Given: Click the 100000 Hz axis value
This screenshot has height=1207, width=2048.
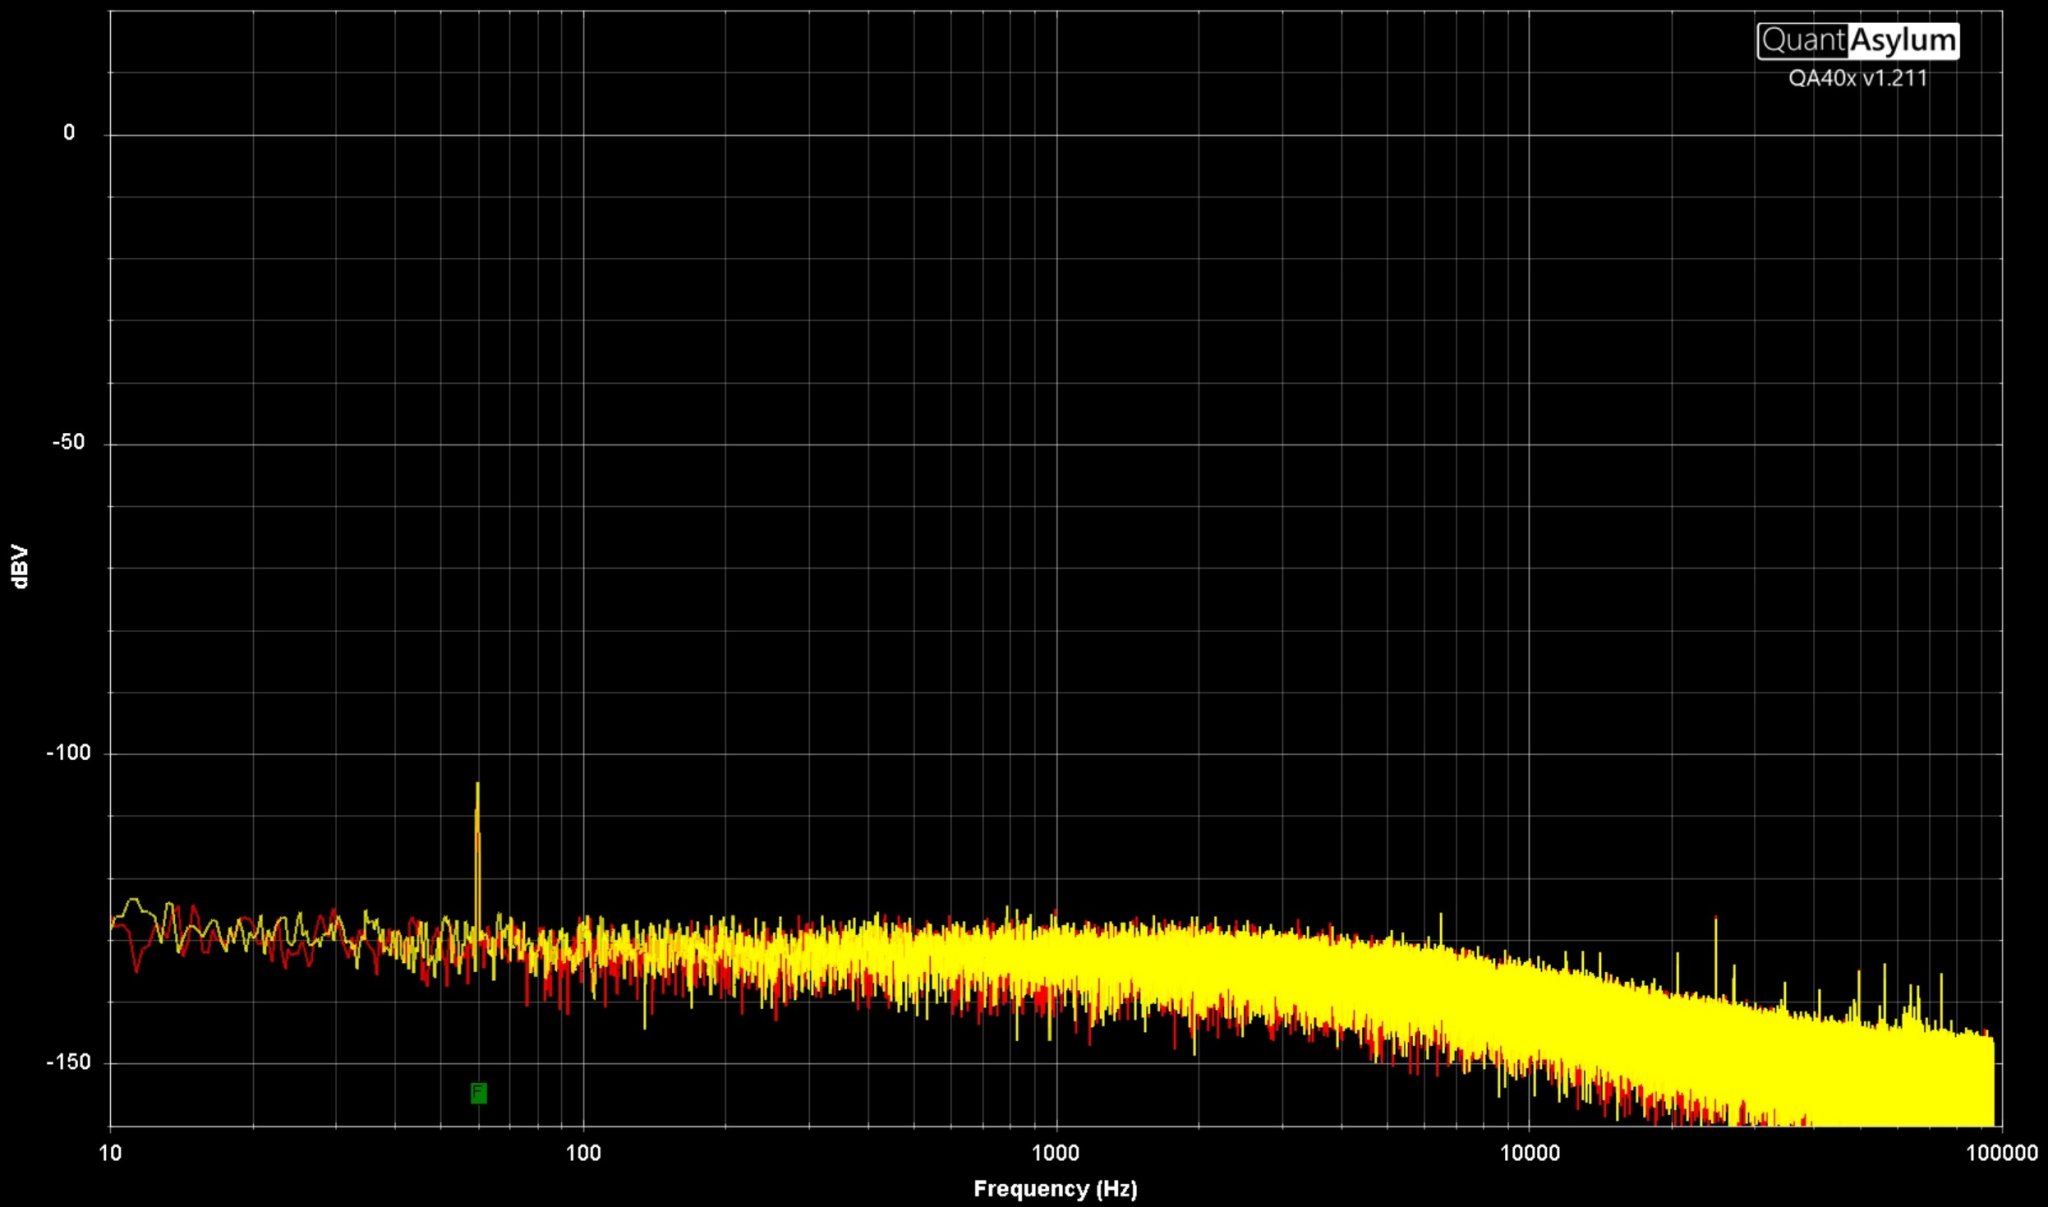Looking at the screenshot, I should click(2002, 1153).
